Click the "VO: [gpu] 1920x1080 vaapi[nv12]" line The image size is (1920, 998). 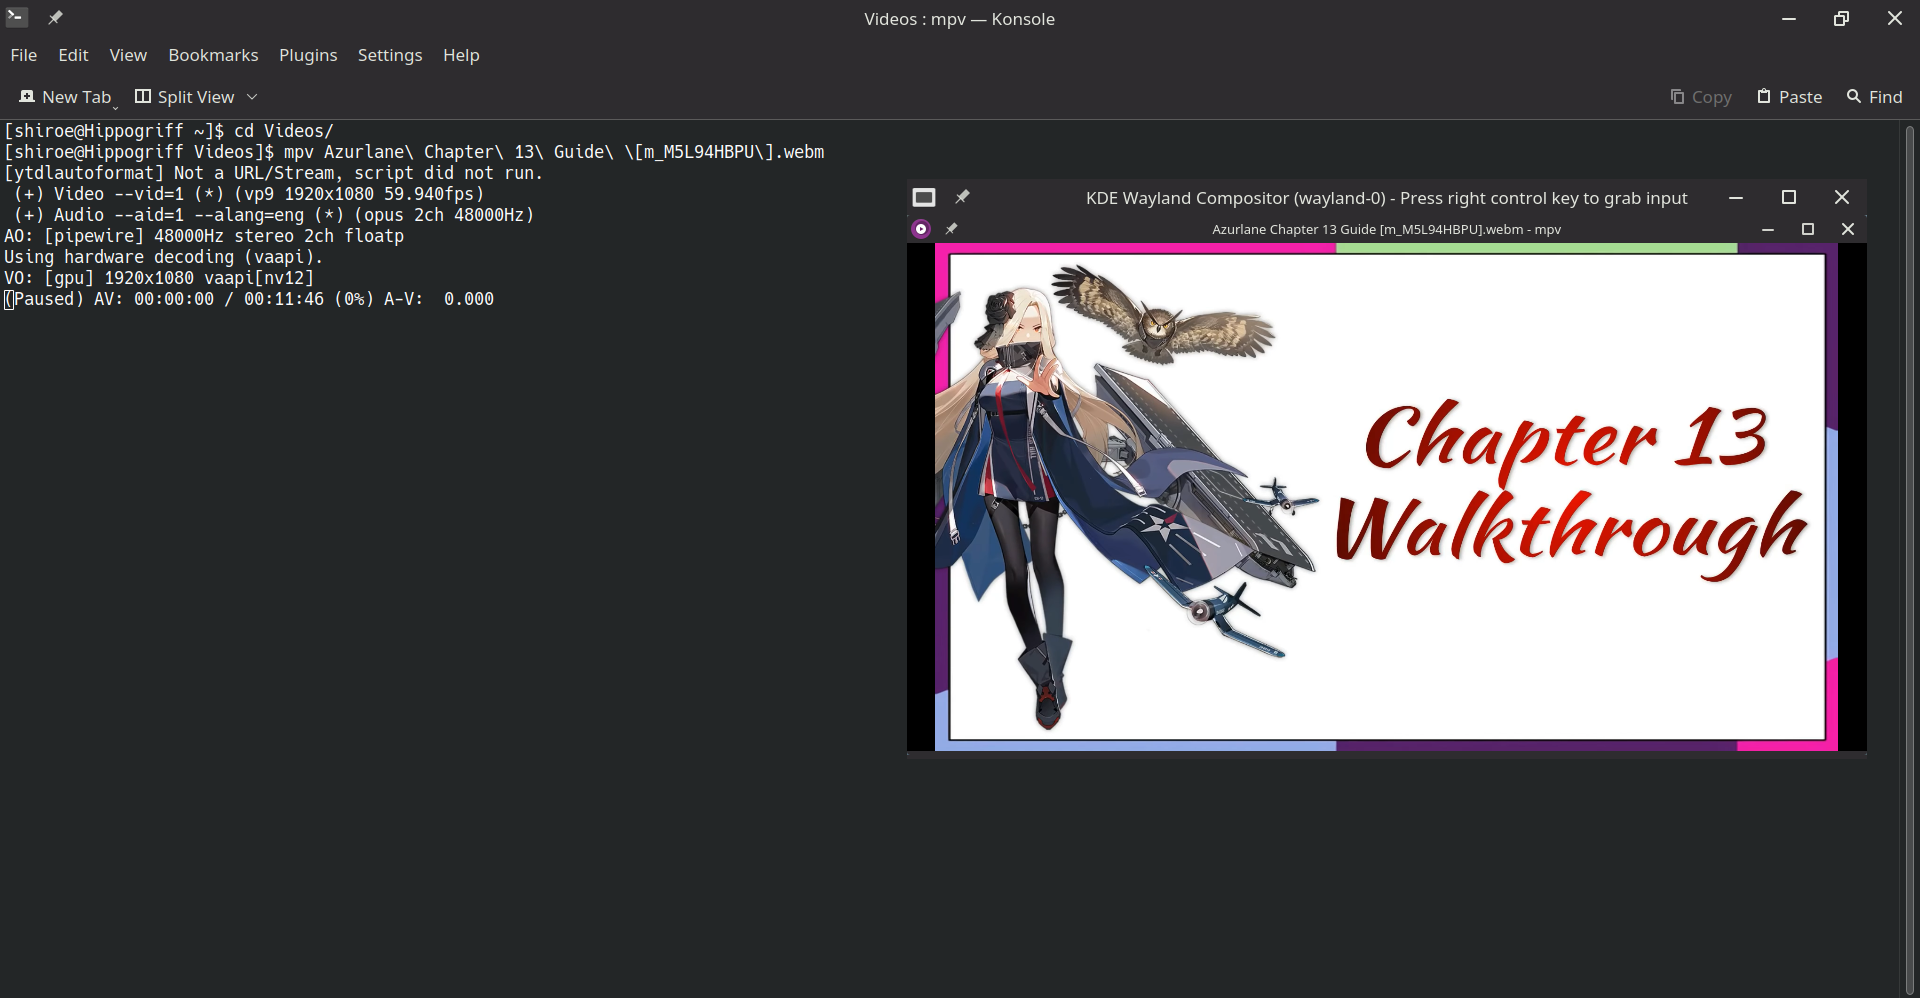[x=159, y=278]
